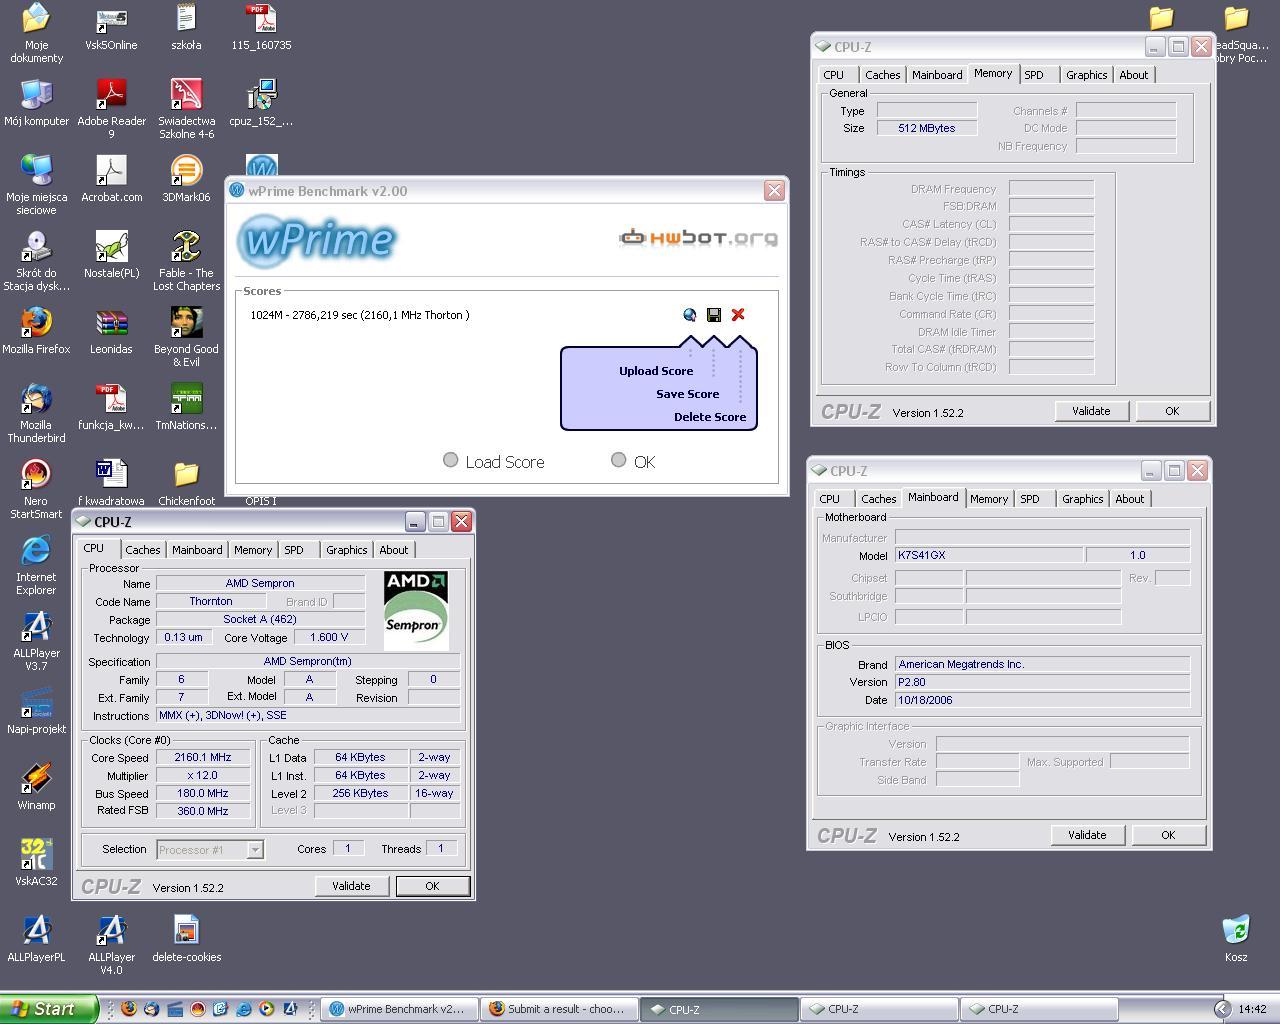Click Upload Score in wPrime menu
Viewport: 1280px width, 1024px height.
point(655,371)
